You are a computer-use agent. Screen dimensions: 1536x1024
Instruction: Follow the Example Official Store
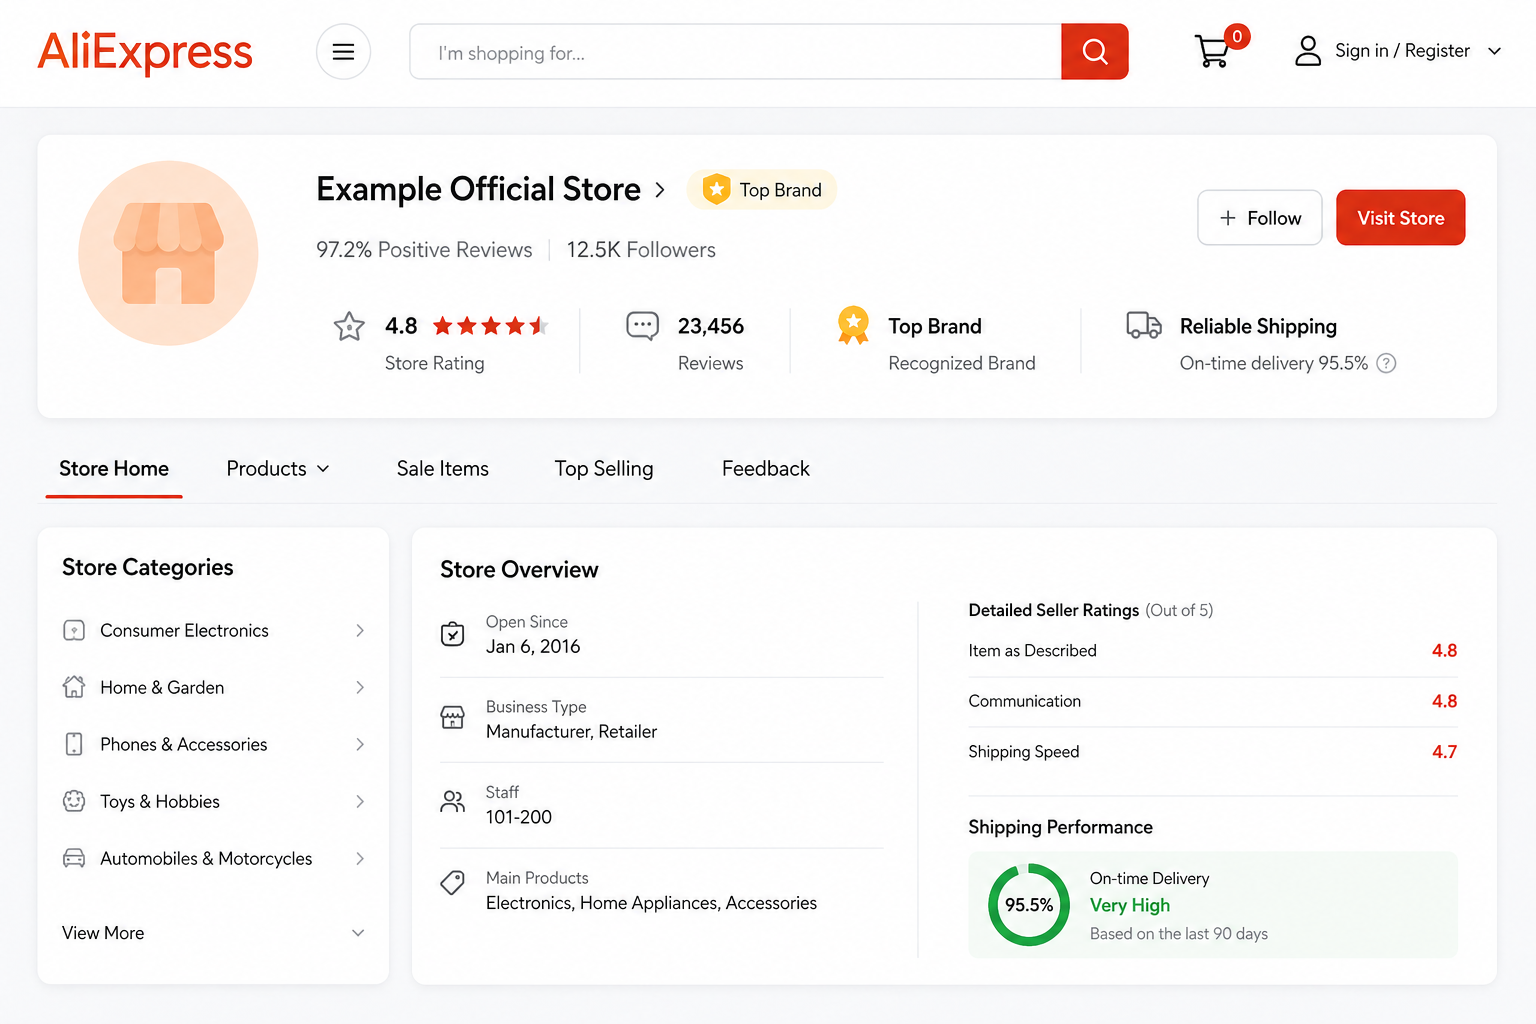coord(1259,217)
